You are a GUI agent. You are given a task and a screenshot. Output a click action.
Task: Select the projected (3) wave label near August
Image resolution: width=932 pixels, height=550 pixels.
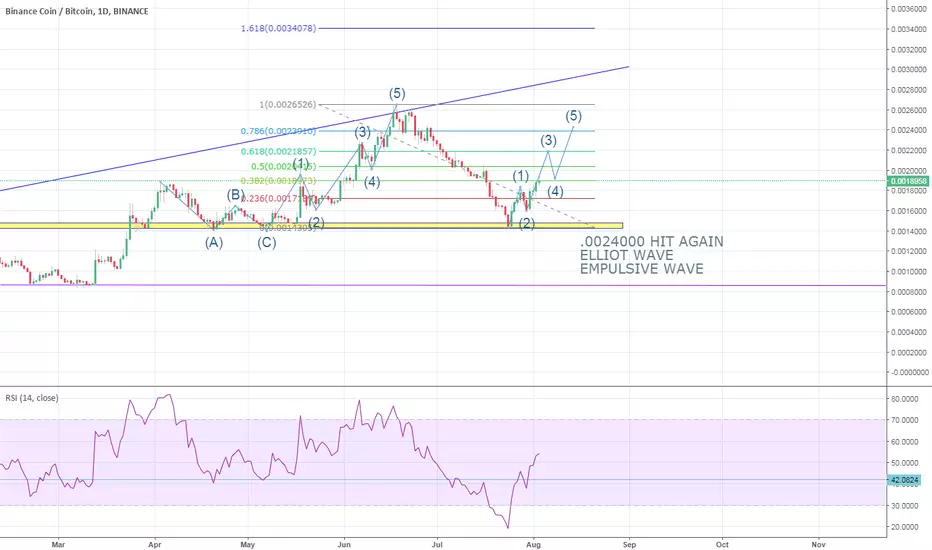click(548, 140)
